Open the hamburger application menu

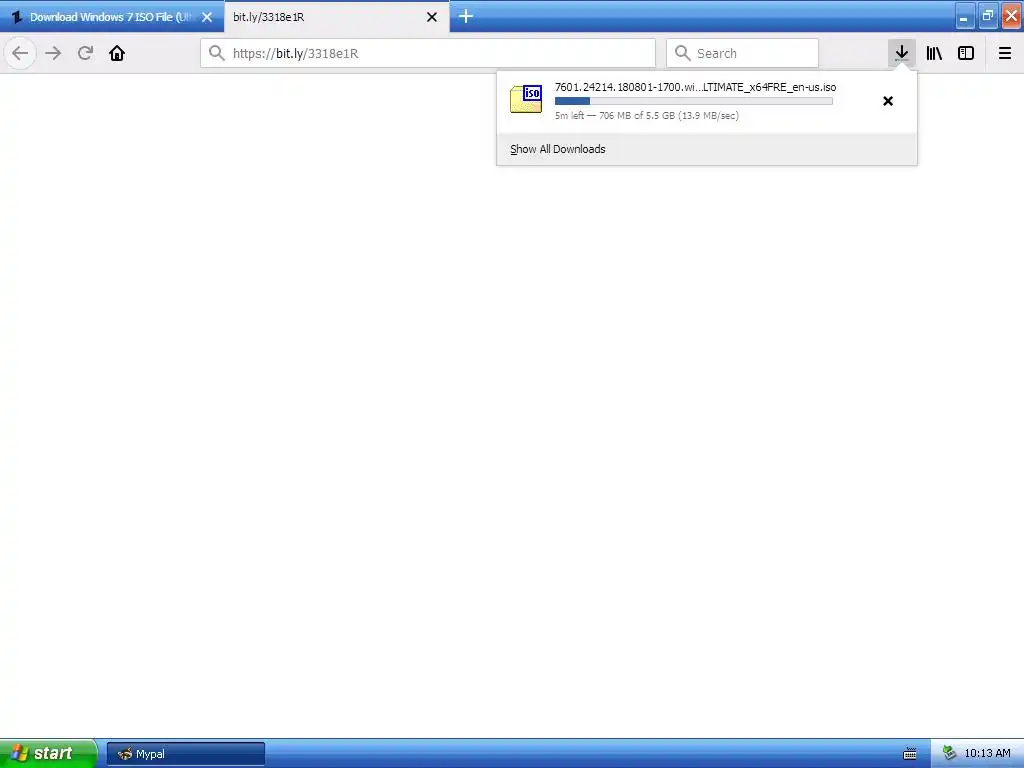point(1004,53)
